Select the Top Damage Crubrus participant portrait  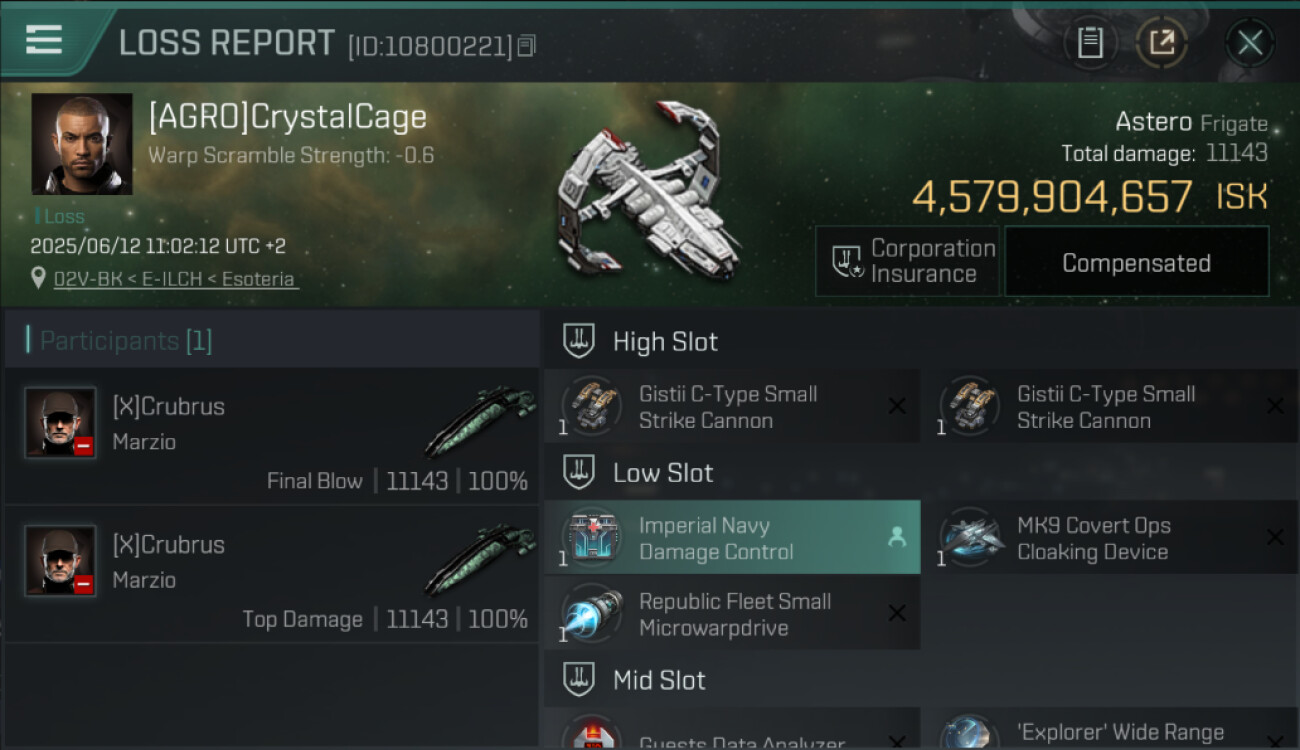point(60,561)
